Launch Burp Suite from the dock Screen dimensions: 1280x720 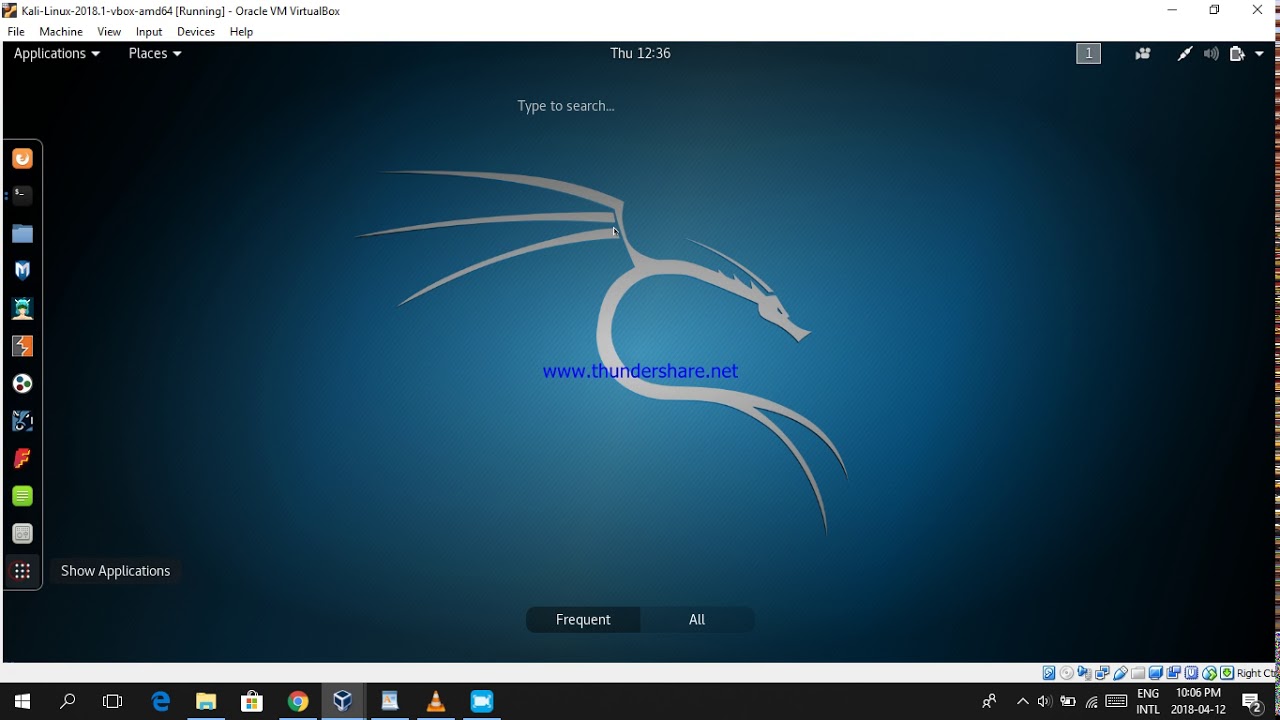tap(22, 346)
